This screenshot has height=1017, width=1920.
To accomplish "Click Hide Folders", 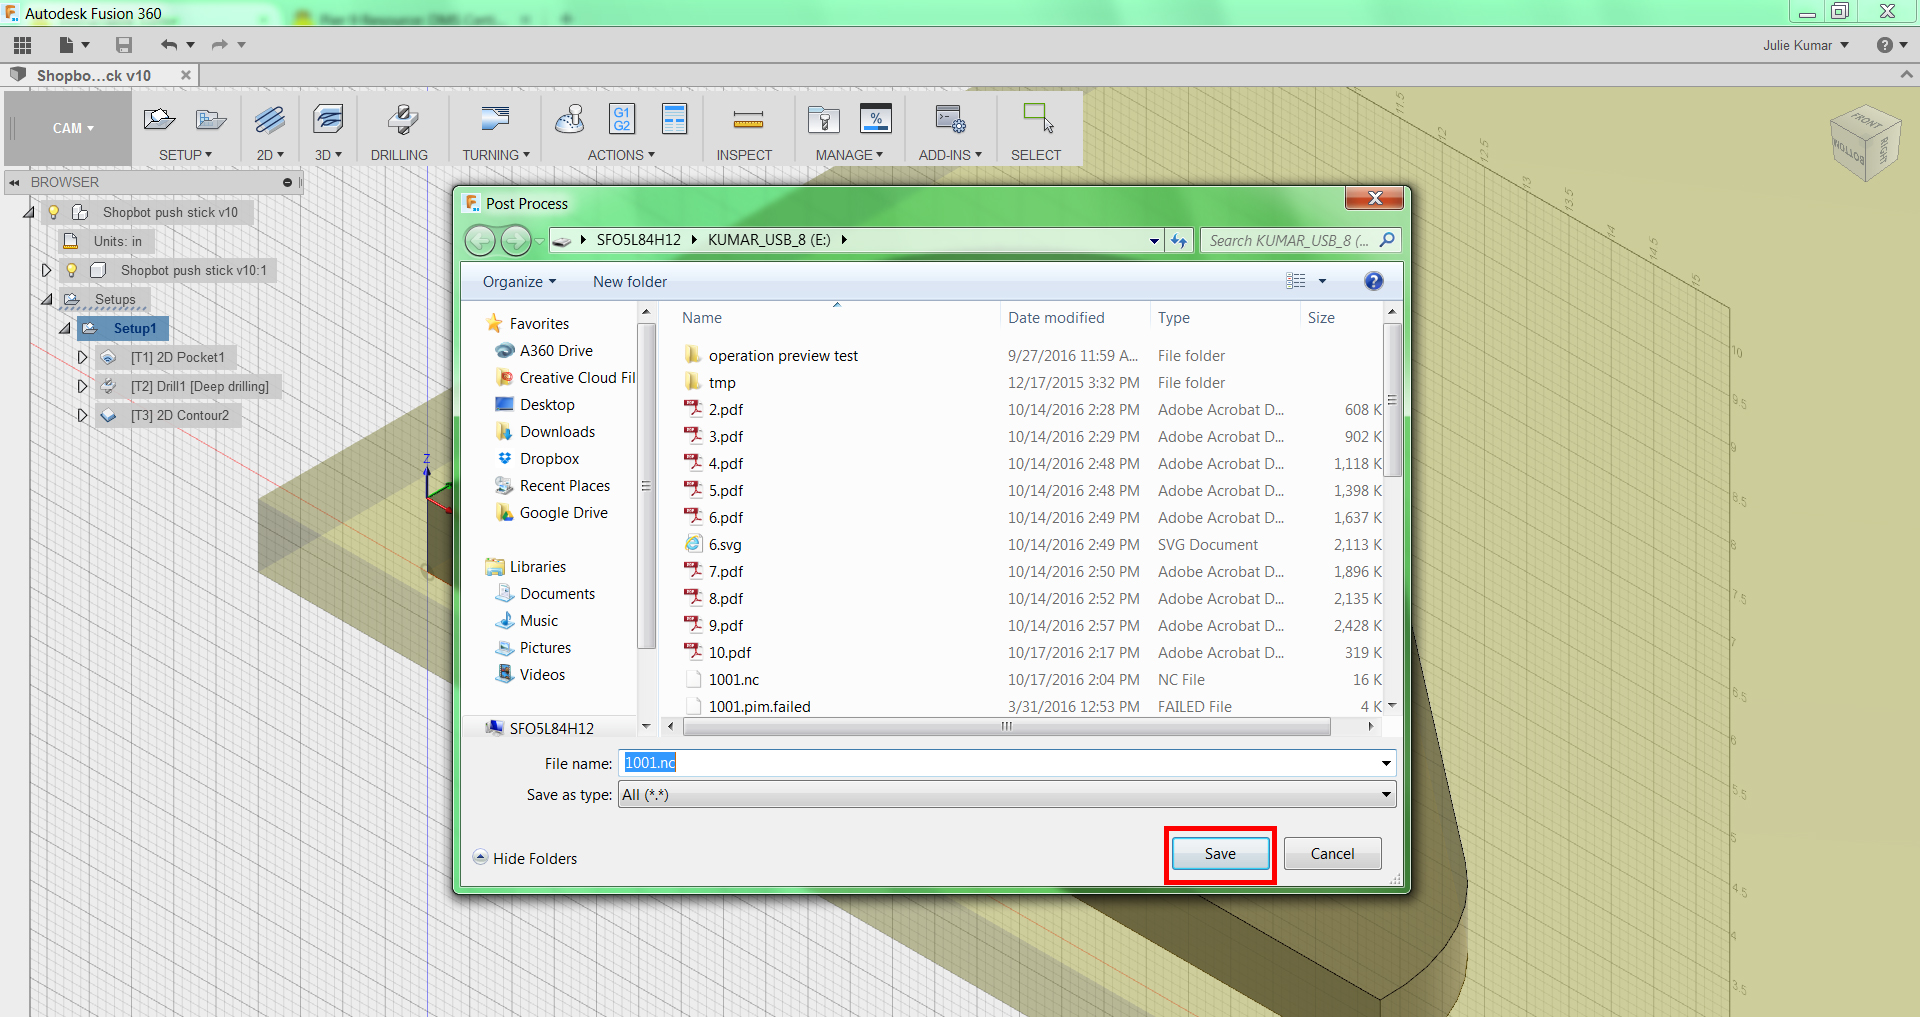I will pos(525,859).
